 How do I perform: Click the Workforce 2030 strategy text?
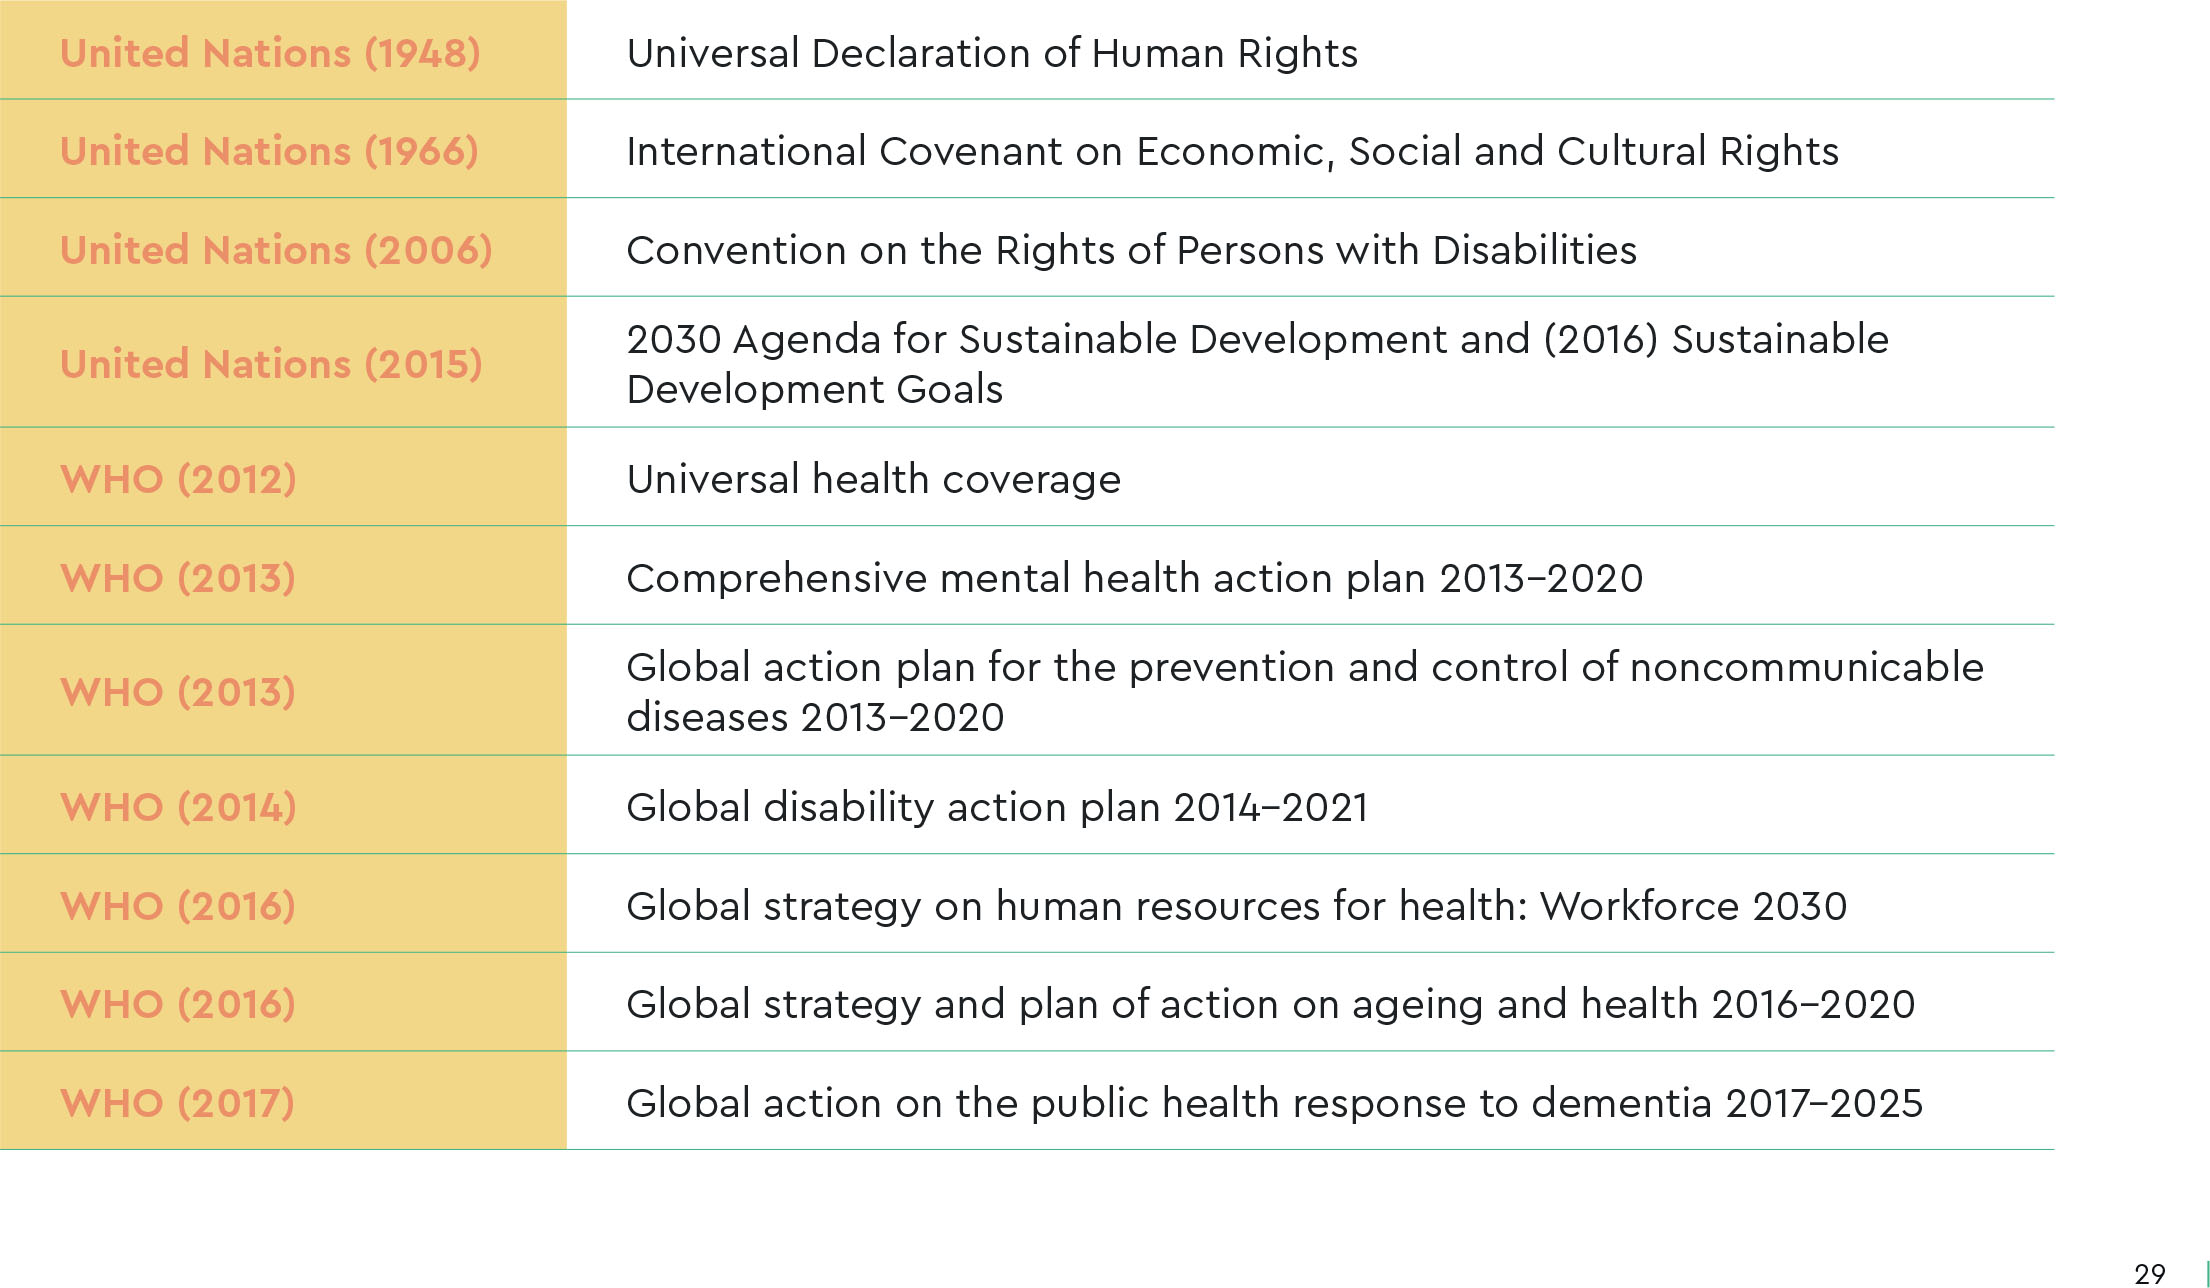click(1236, 906)
